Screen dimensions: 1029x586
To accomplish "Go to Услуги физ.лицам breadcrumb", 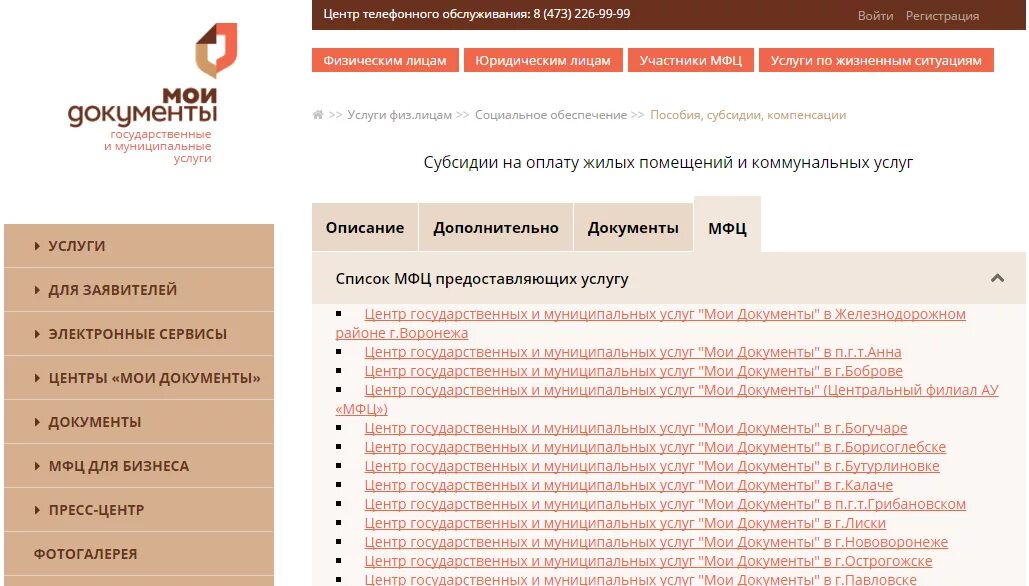I will [400, 115].
